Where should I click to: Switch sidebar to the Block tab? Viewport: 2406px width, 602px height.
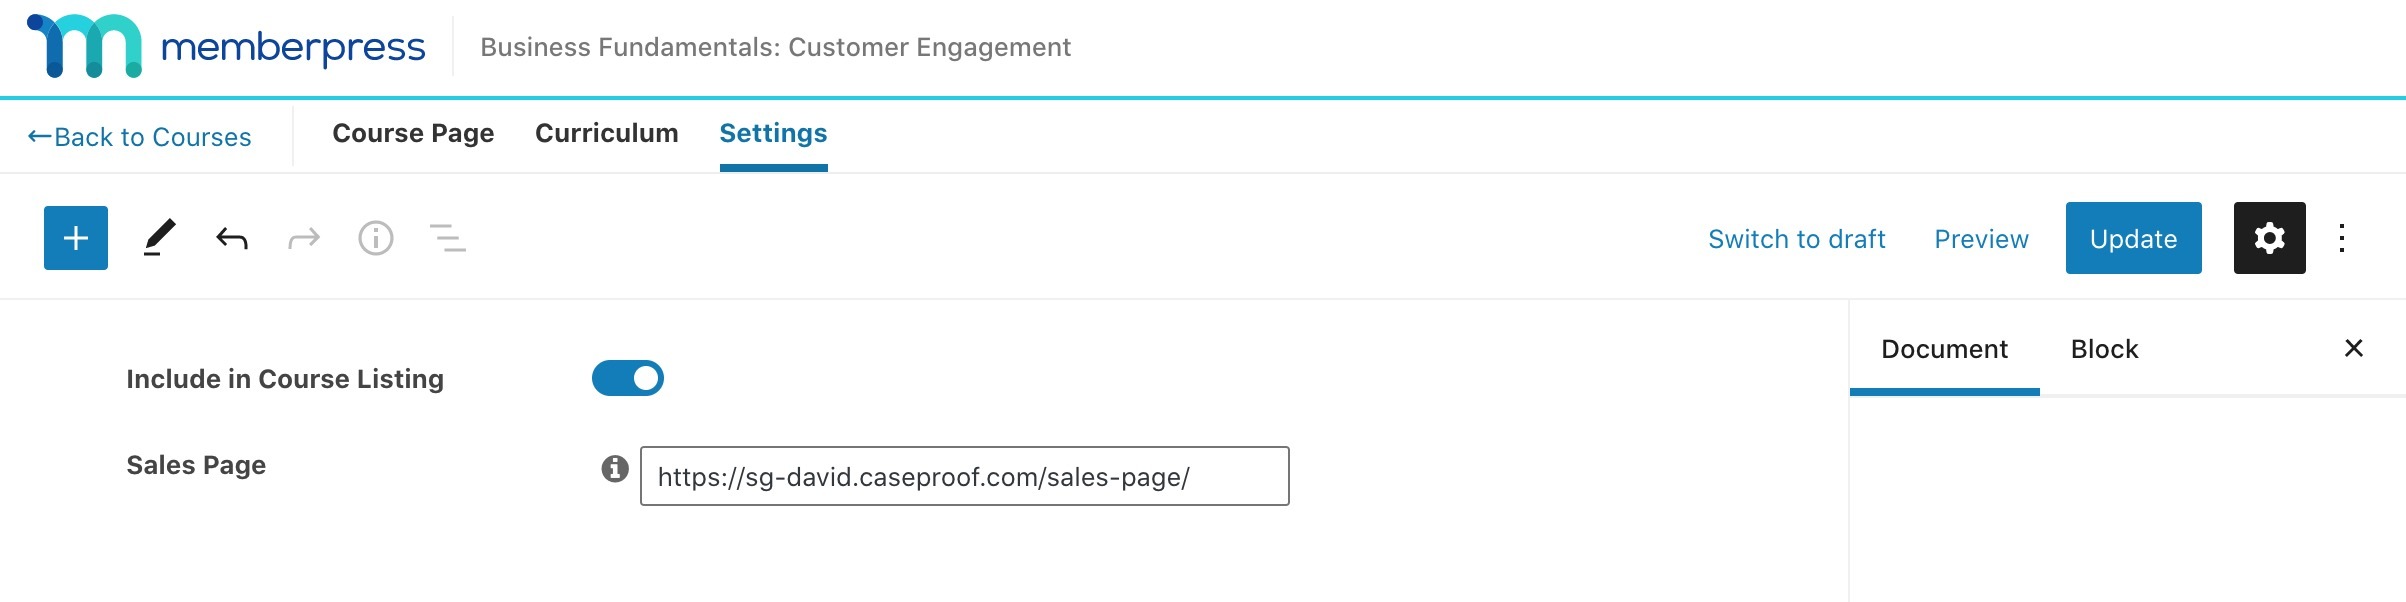click(x=2105, y=349)
